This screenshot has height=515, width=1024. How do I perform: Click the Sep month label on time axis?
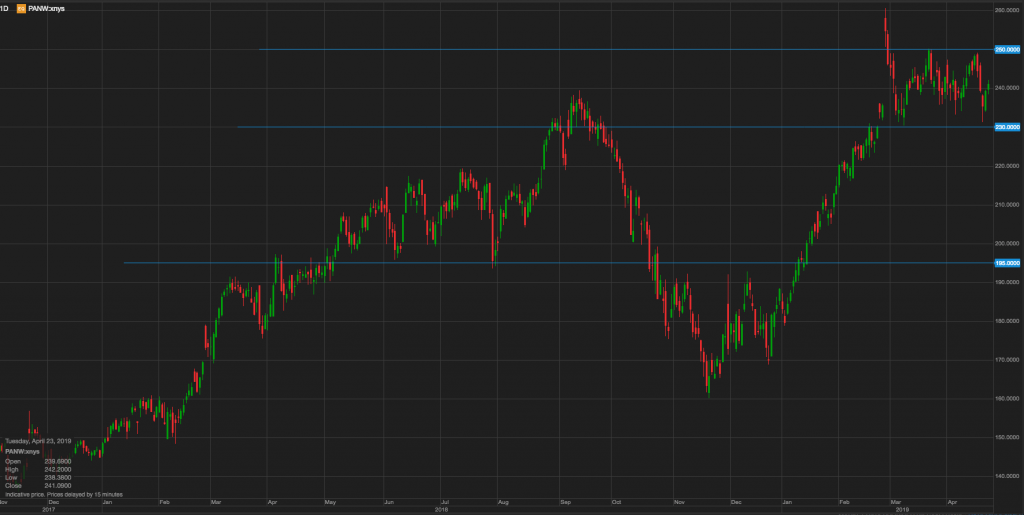[x=565, y=500]
